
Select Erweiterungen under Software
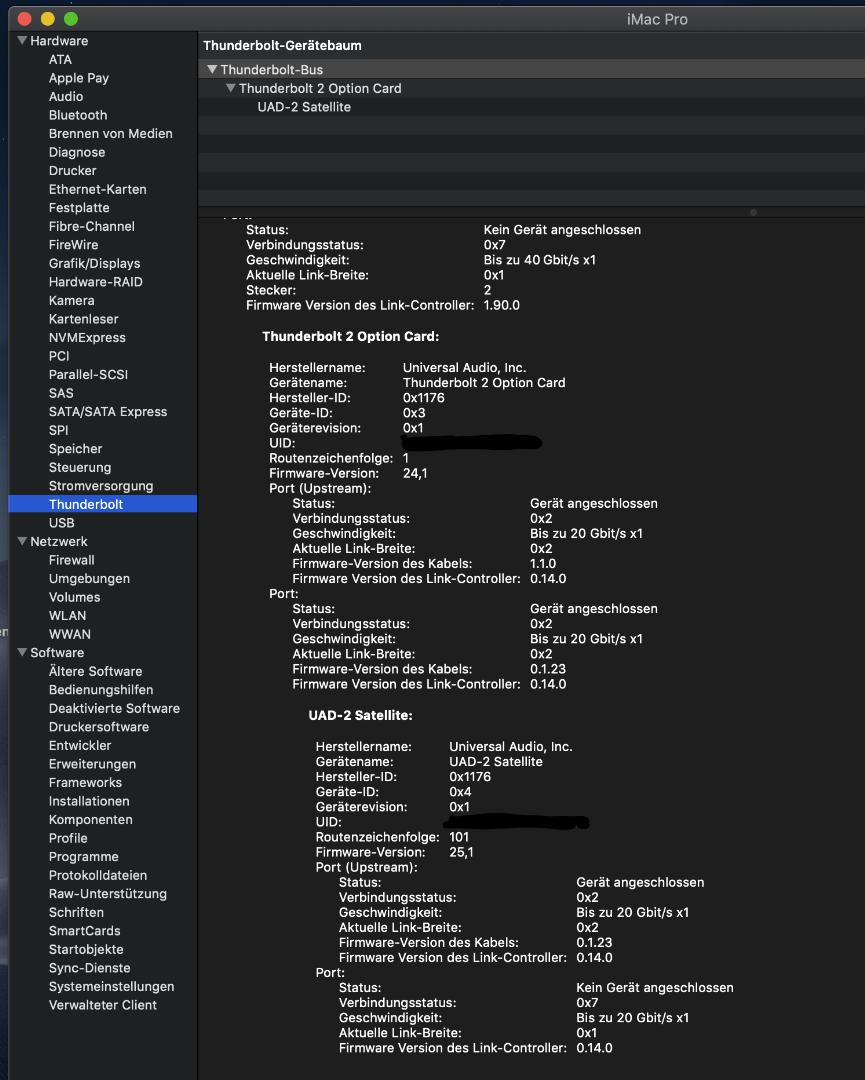click(x=92, y=764)
